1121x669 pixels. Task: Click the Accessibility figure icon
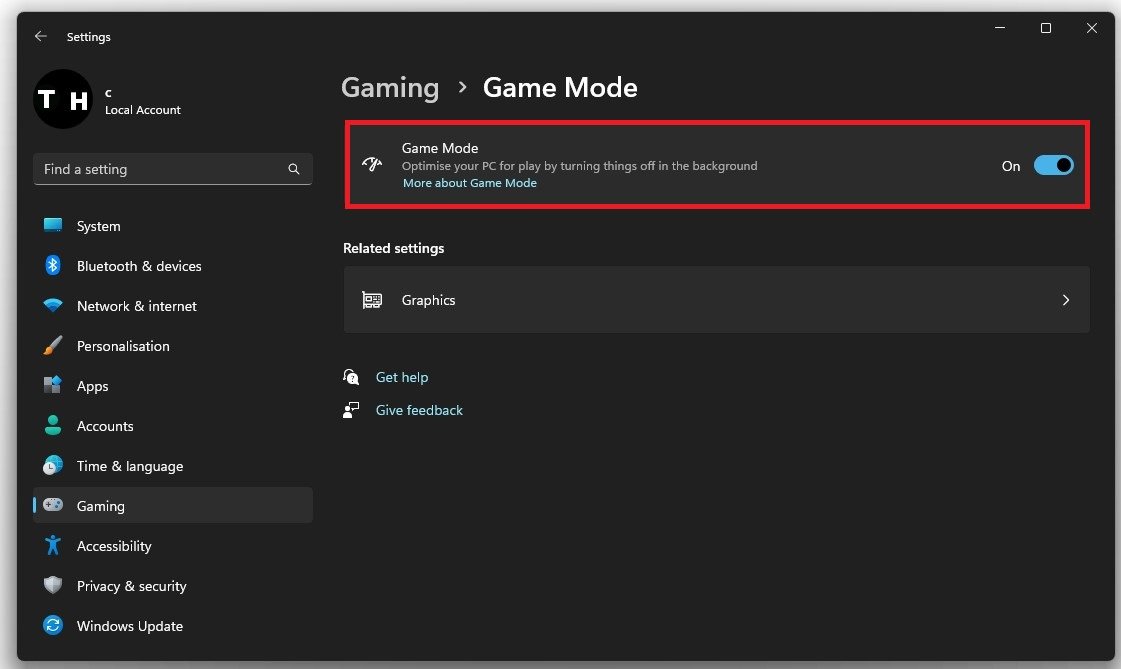[53, 546]
